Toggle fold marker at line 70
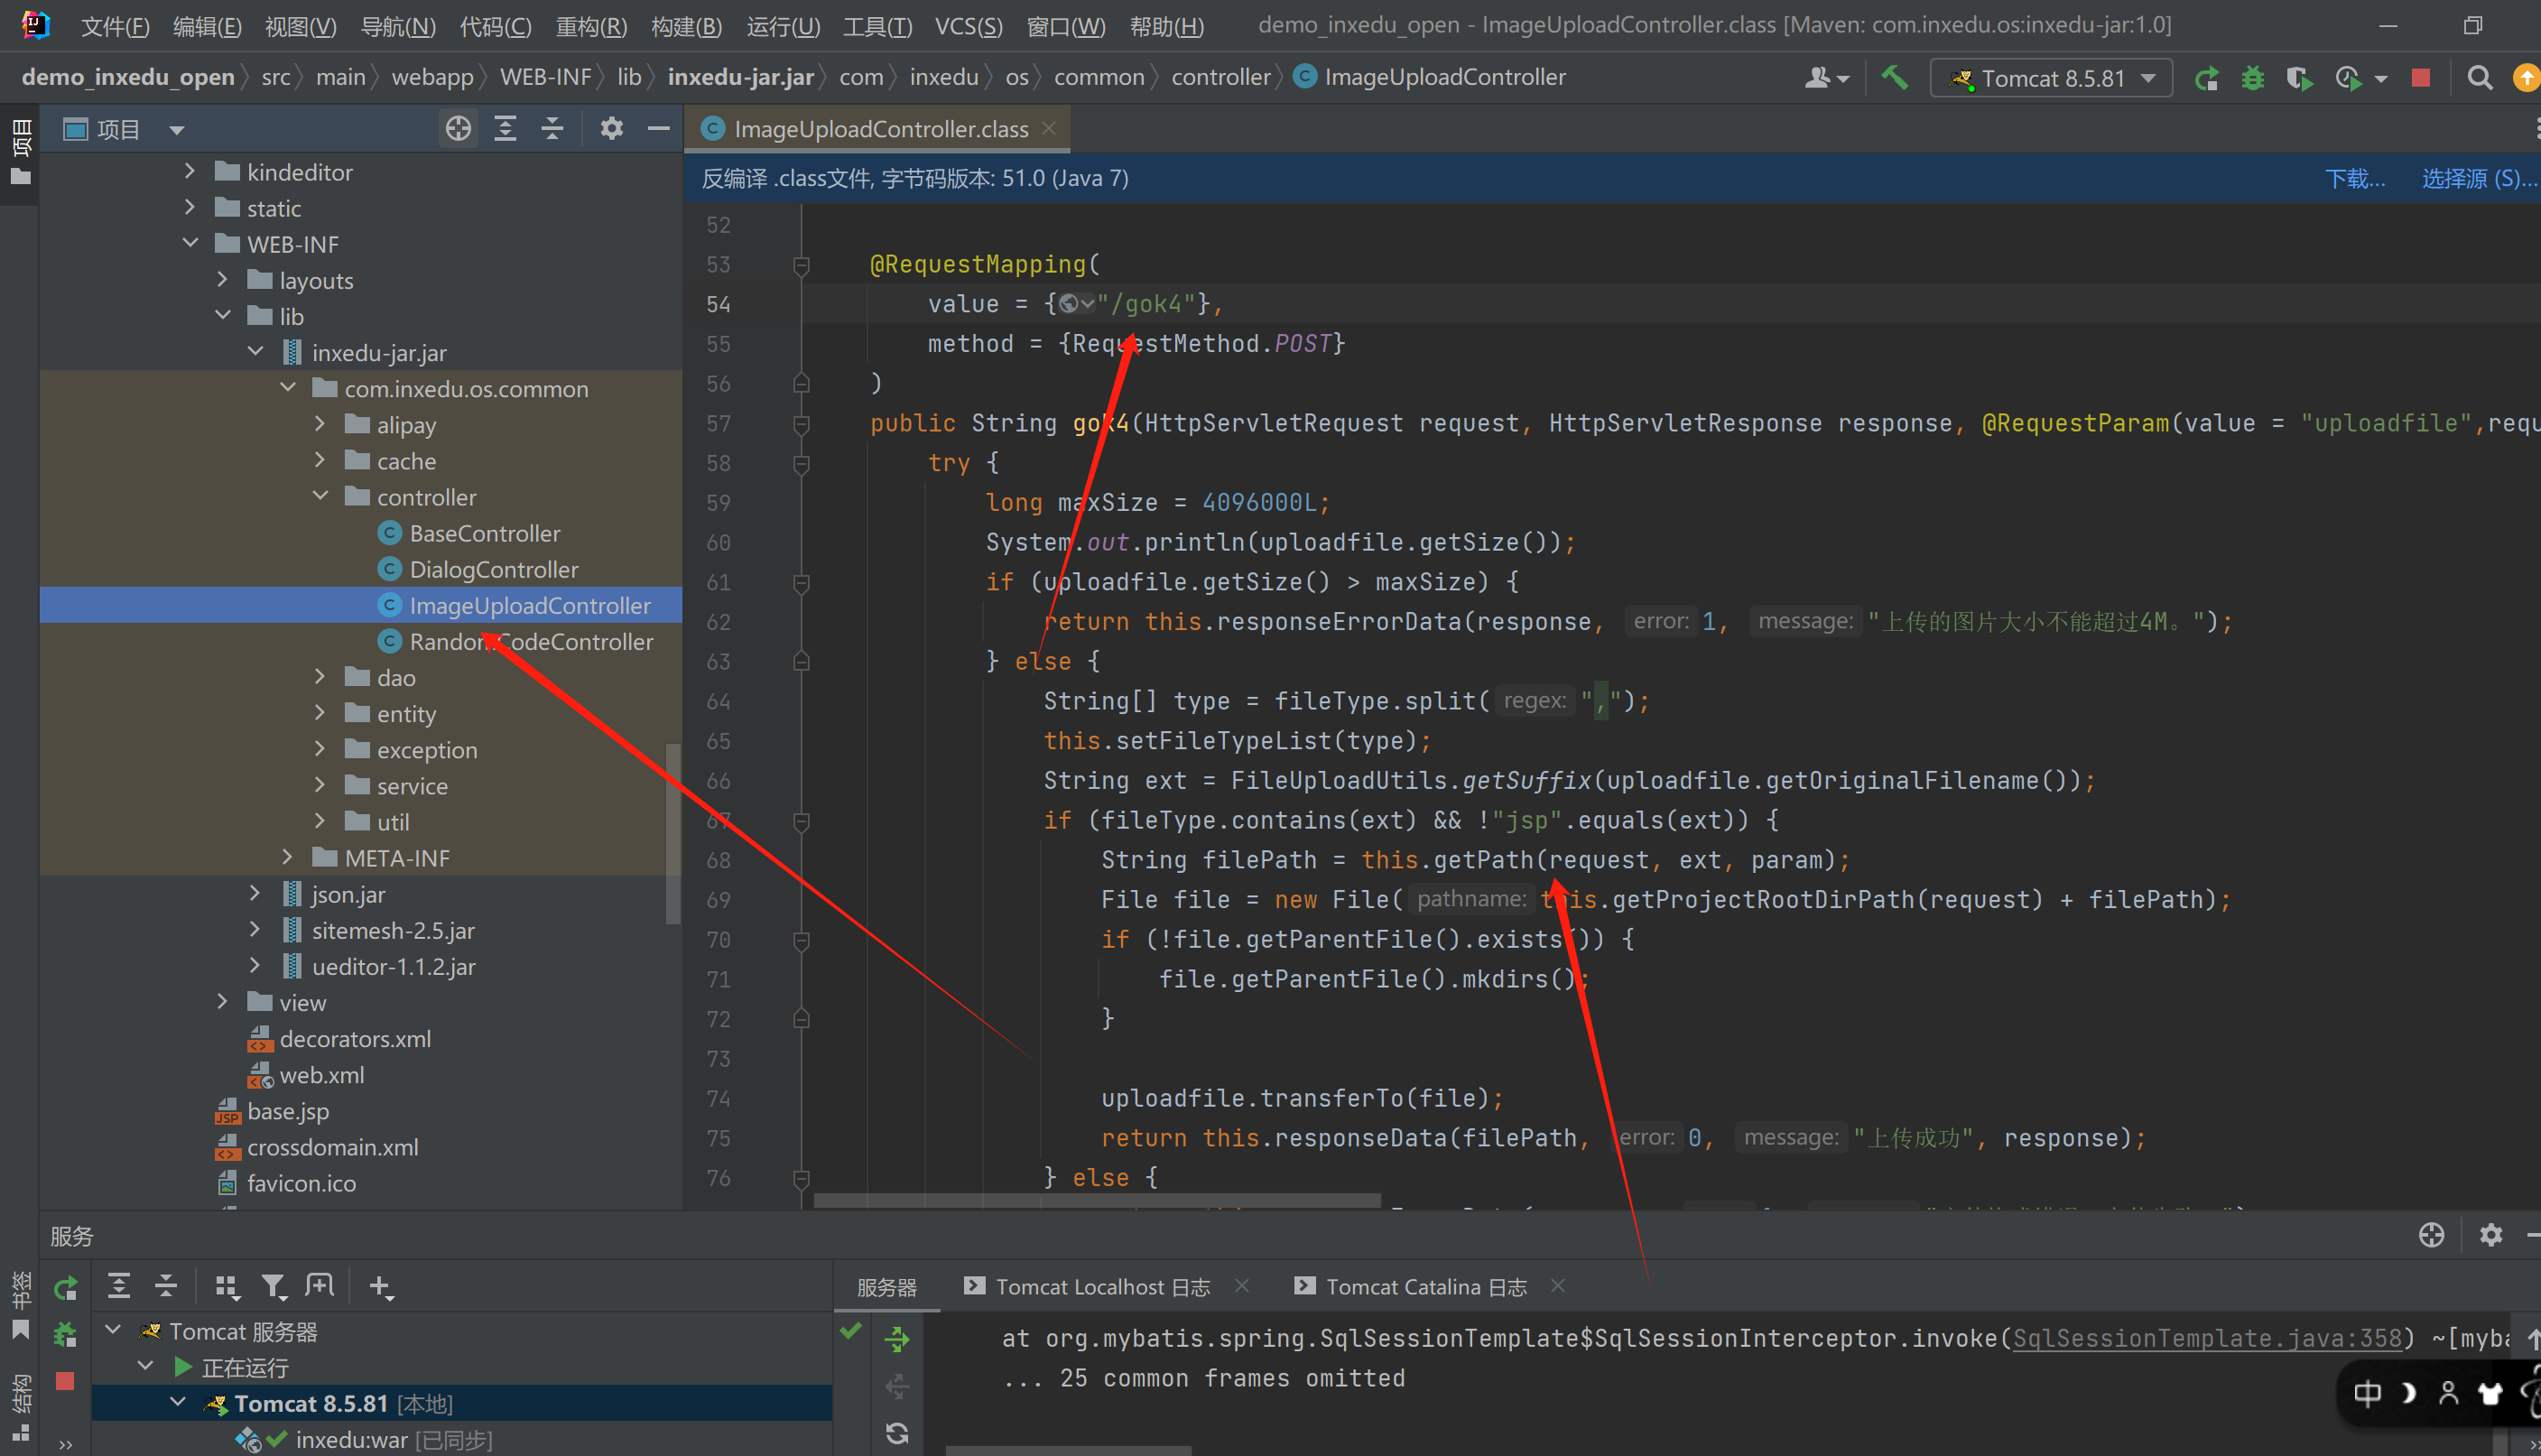2541x1456 pixels. (801, 940)
